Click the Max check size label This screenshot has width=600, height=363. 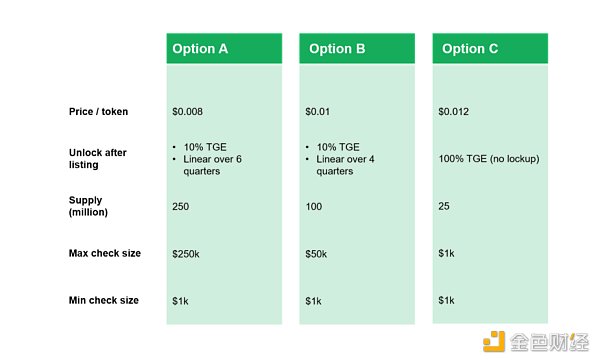105,253
